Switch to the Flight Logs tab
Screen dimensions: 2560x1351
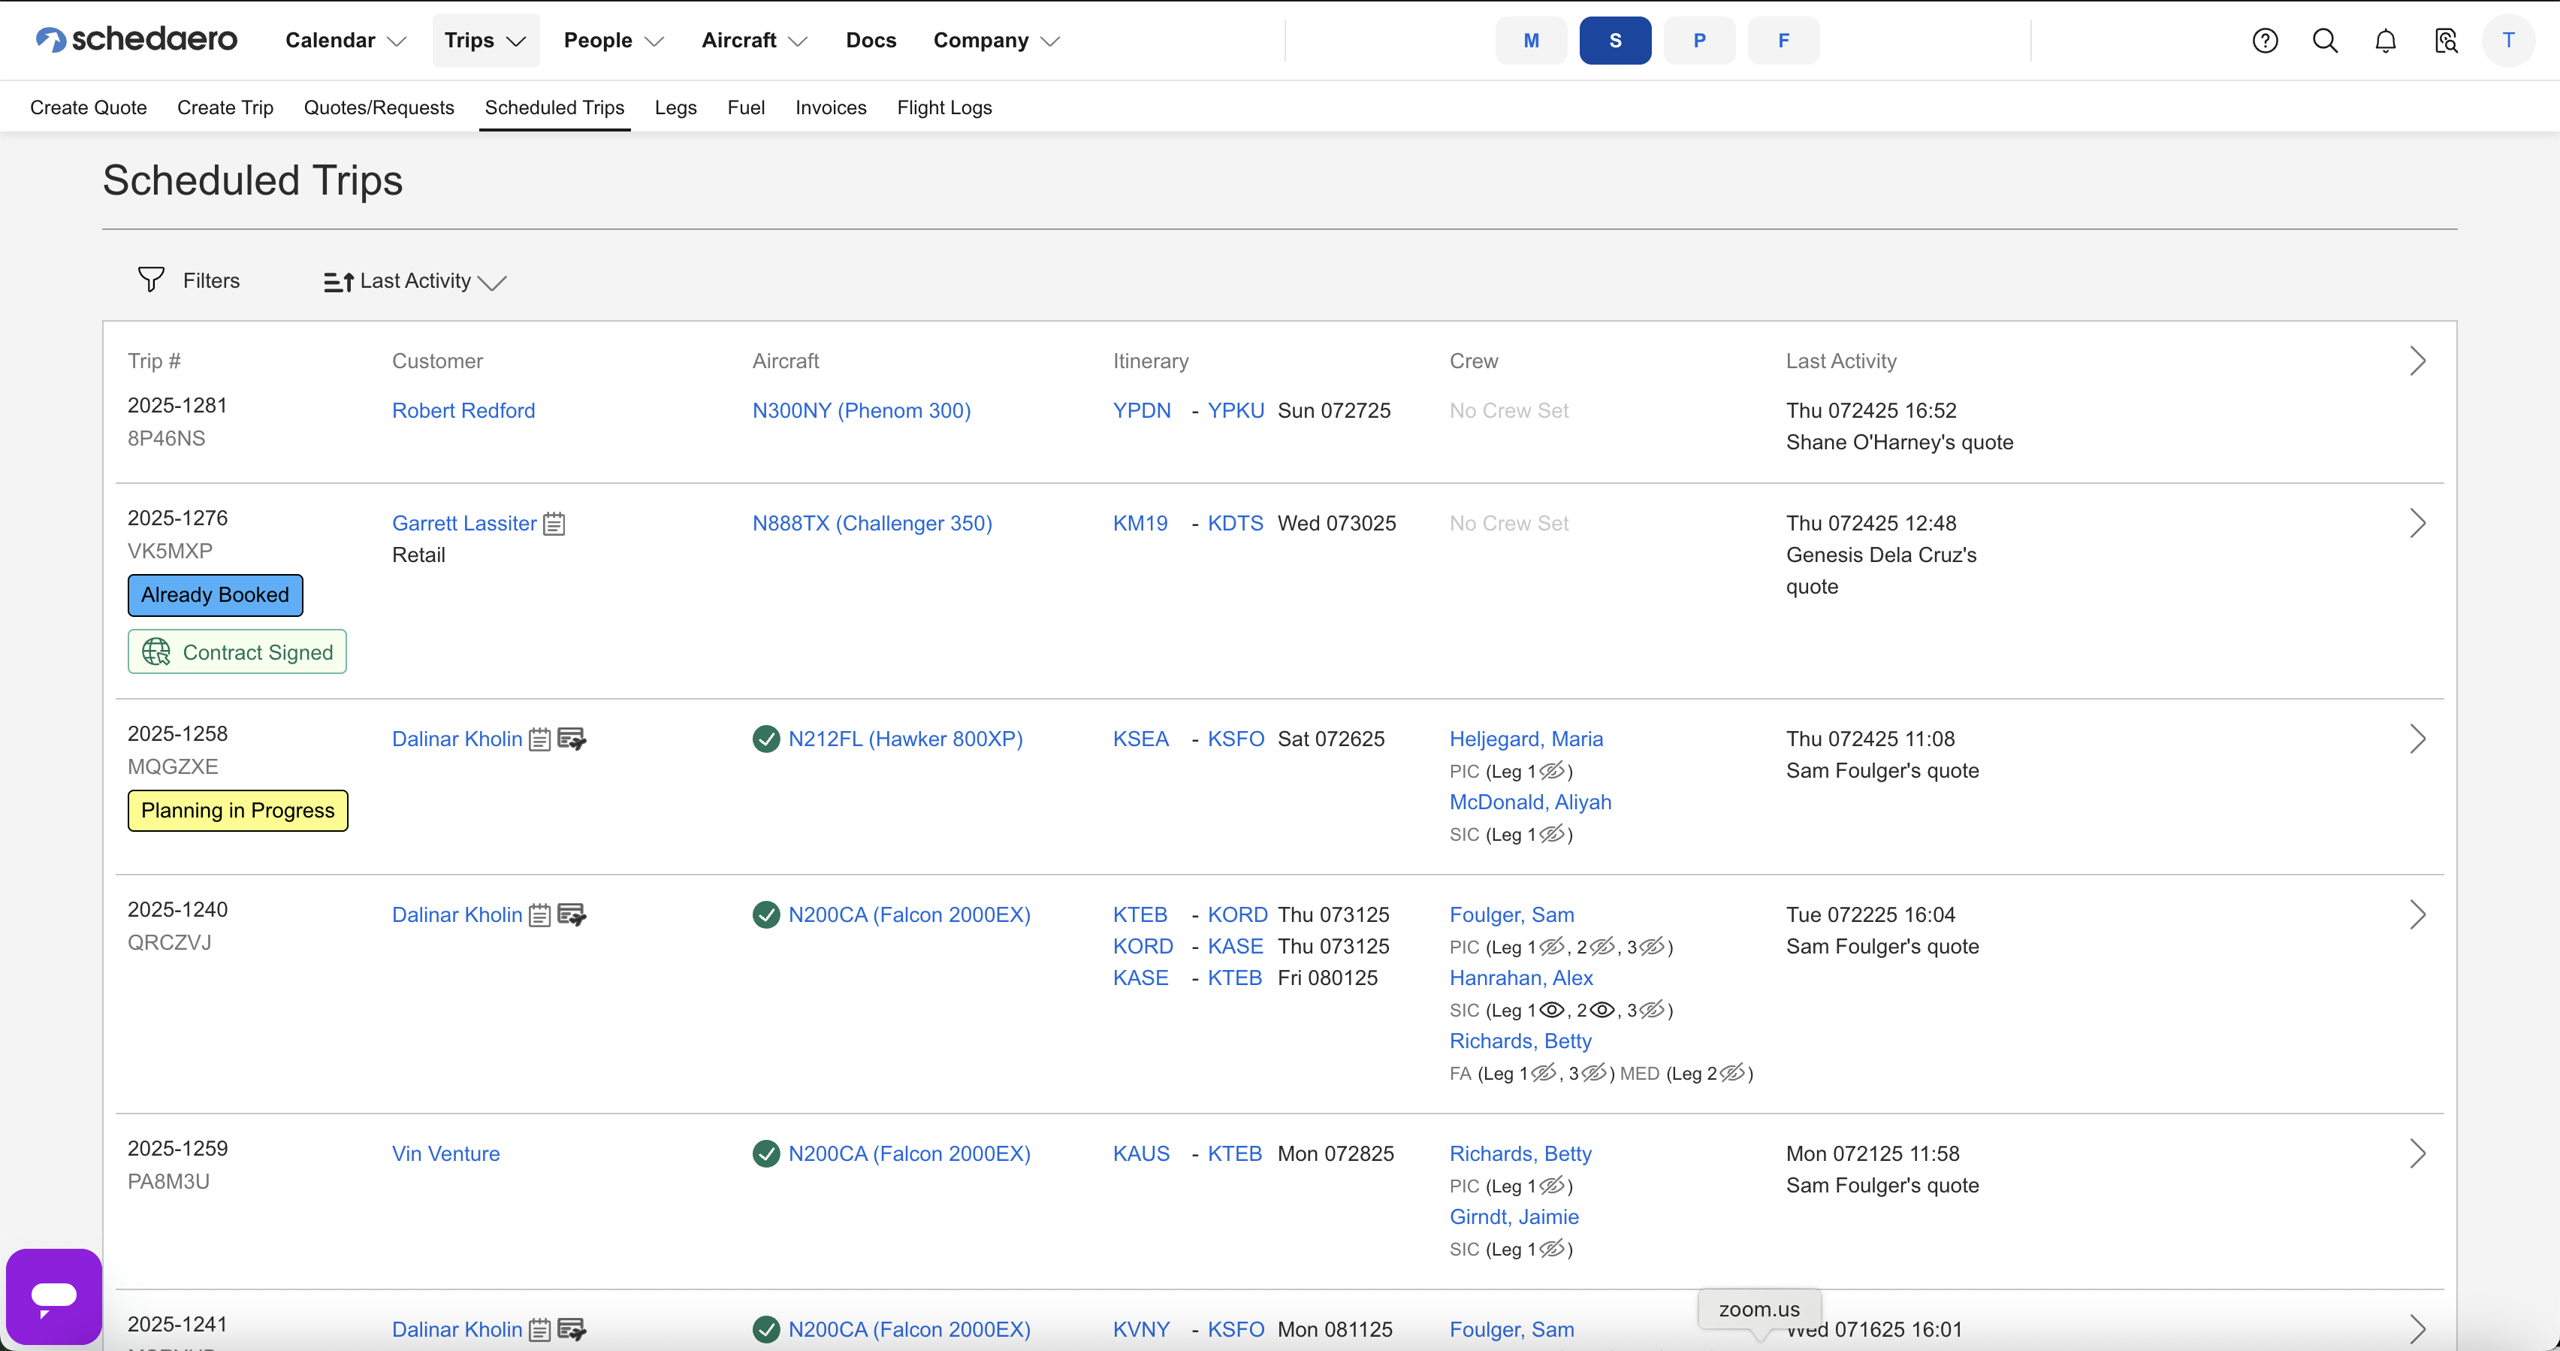pos(944,107)
